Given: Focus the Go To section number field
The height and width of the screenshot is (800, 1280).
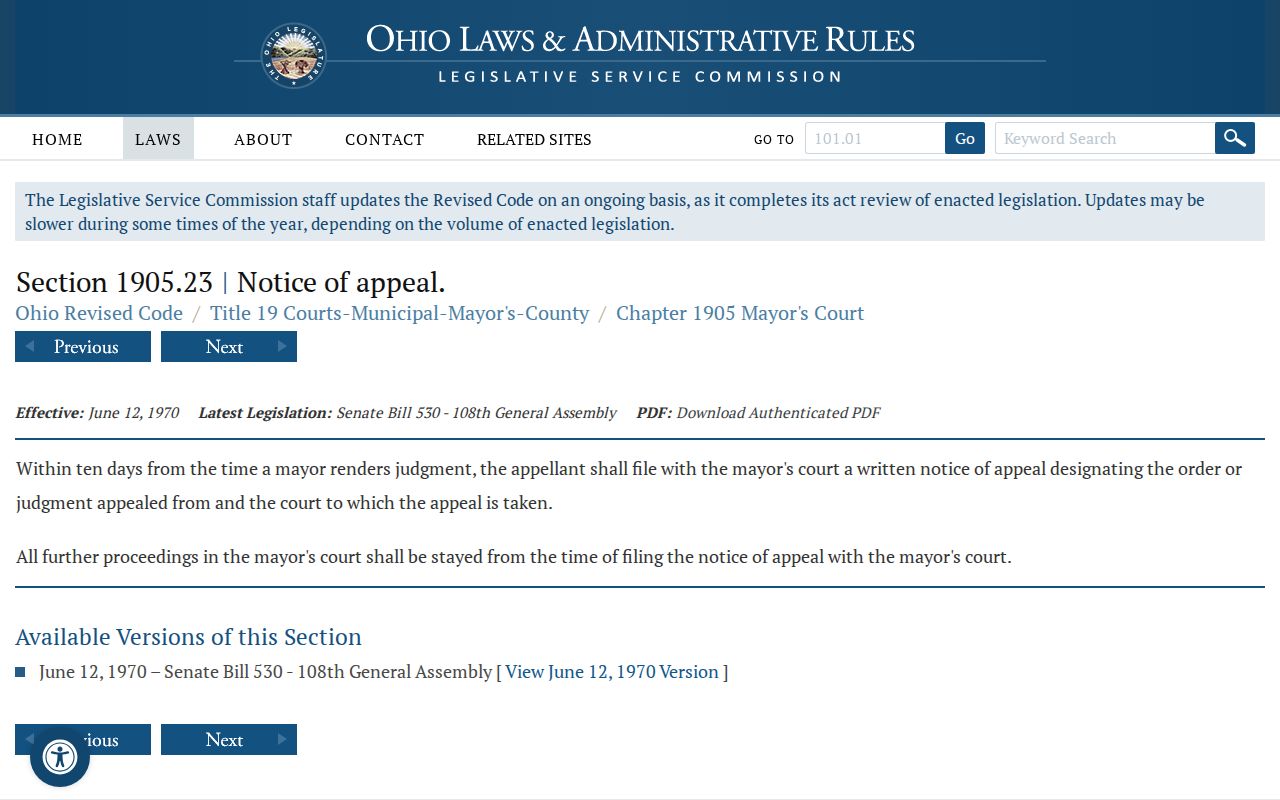Looking at the screenshot, I should tap(875, 138).
